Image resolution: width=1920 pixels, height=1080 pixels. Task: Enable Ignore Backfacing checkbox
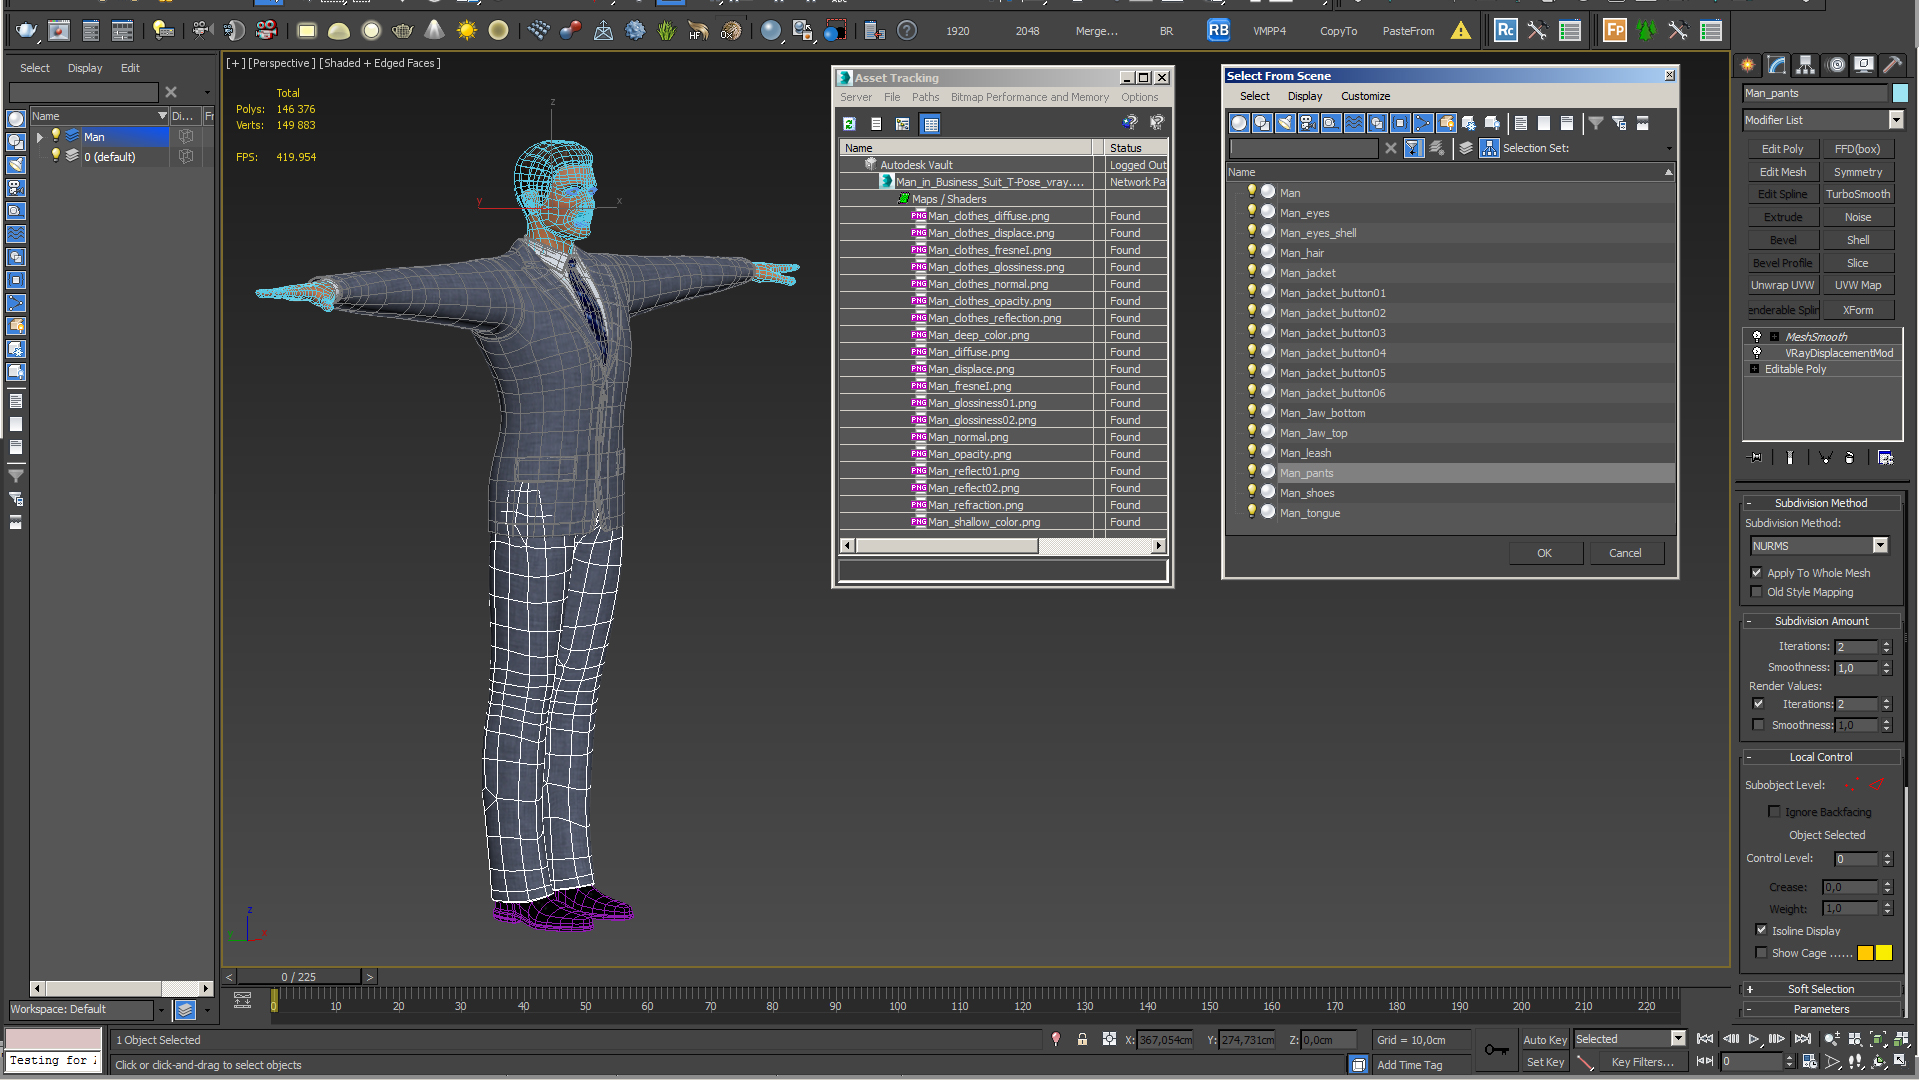[1774, 812]
